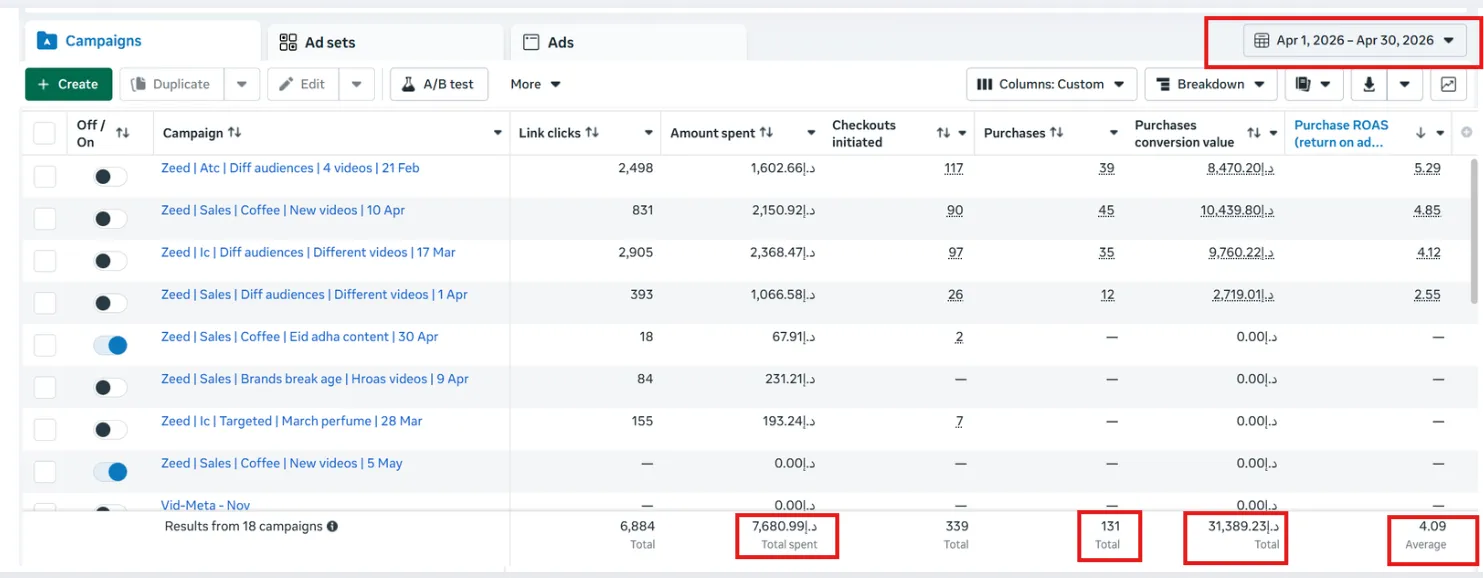Sort by the Purchases arrows icon

(x=1056, y=132)
